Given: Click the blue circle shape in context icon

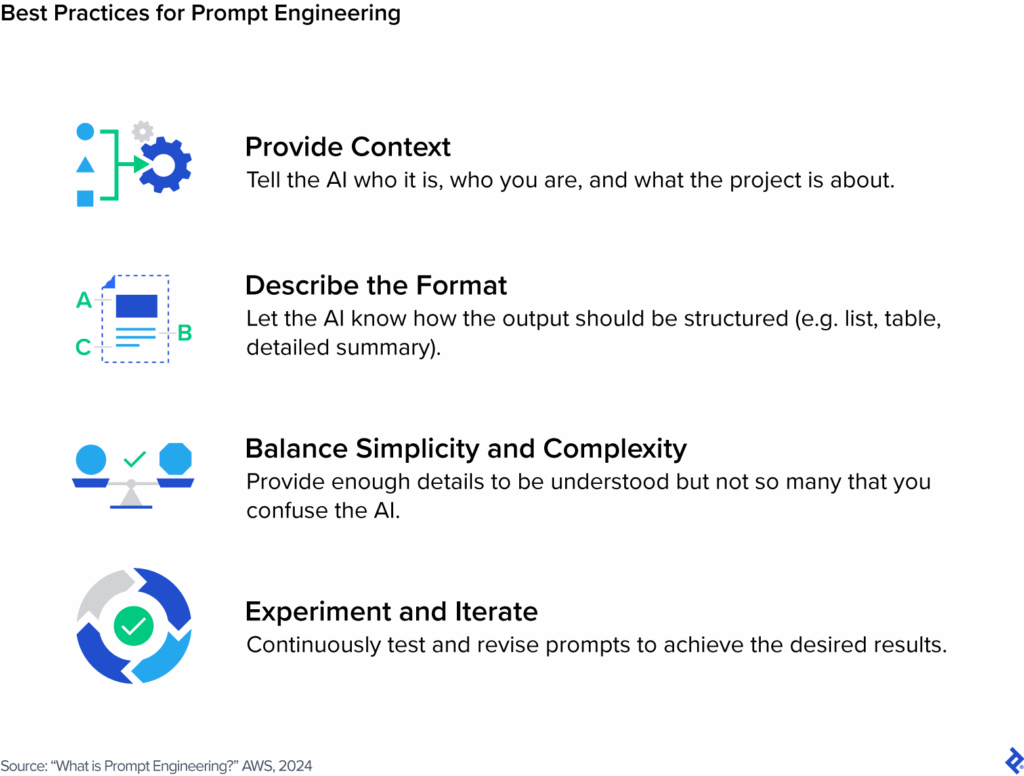Looking at the screenshot, I should point(86,131).
